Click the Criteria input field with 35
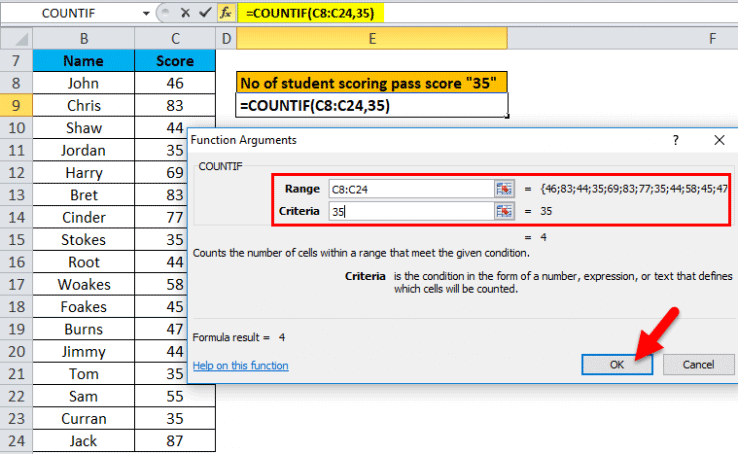This screenshot has width=738, height=454. (x=411, y=211)
